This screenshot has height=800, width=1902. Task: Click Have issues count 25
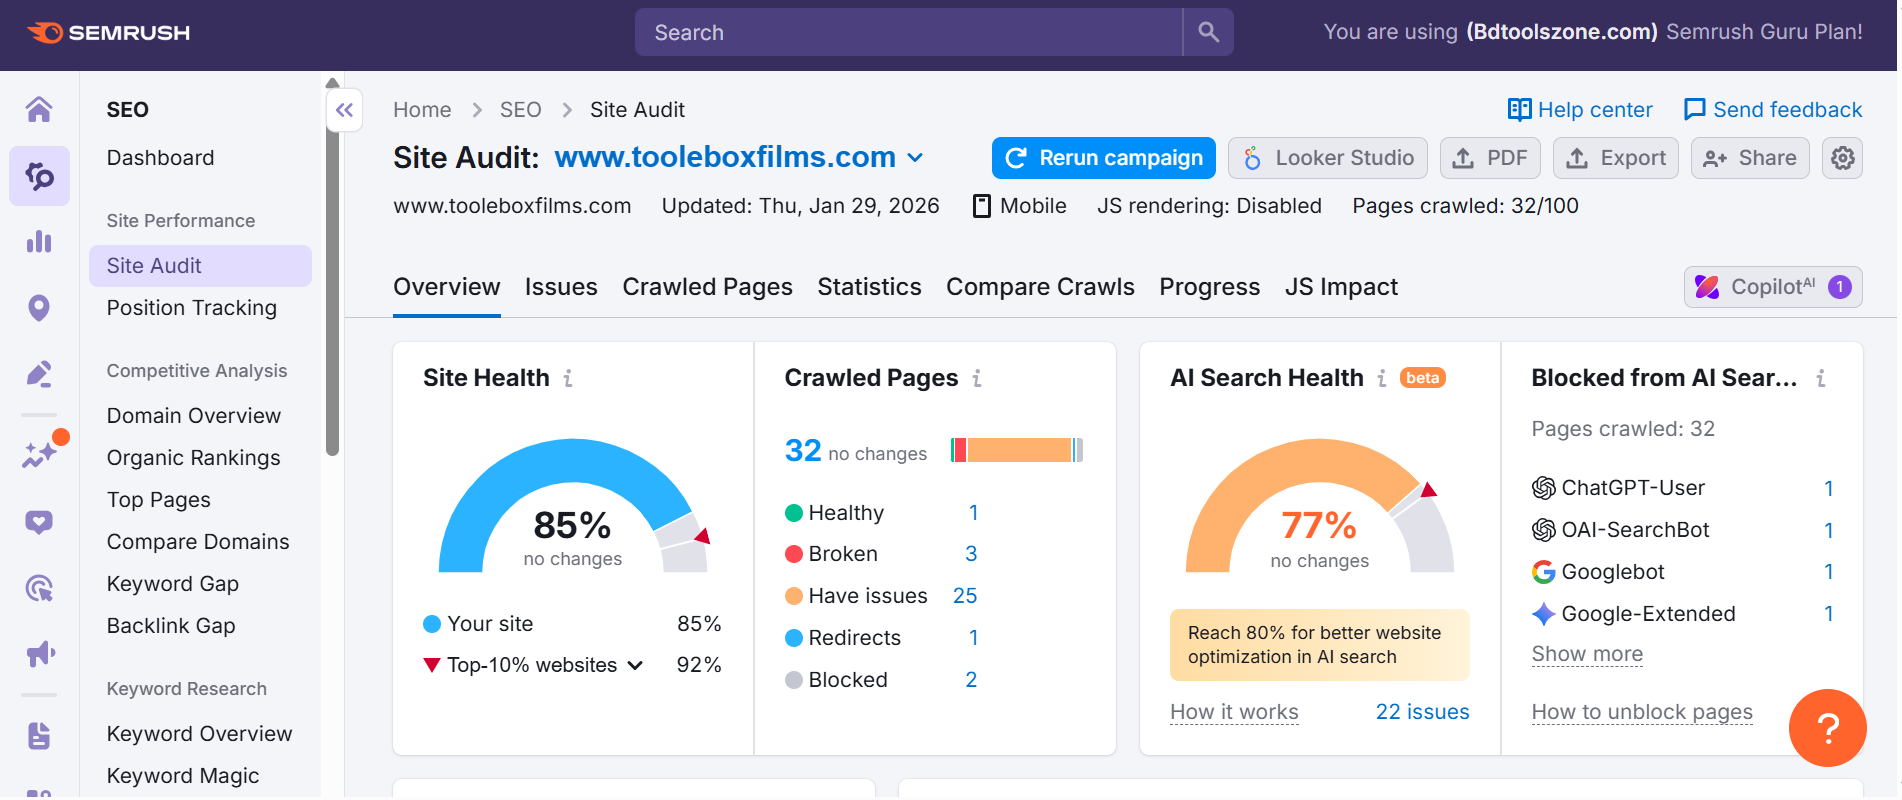[x=966, y=597]
